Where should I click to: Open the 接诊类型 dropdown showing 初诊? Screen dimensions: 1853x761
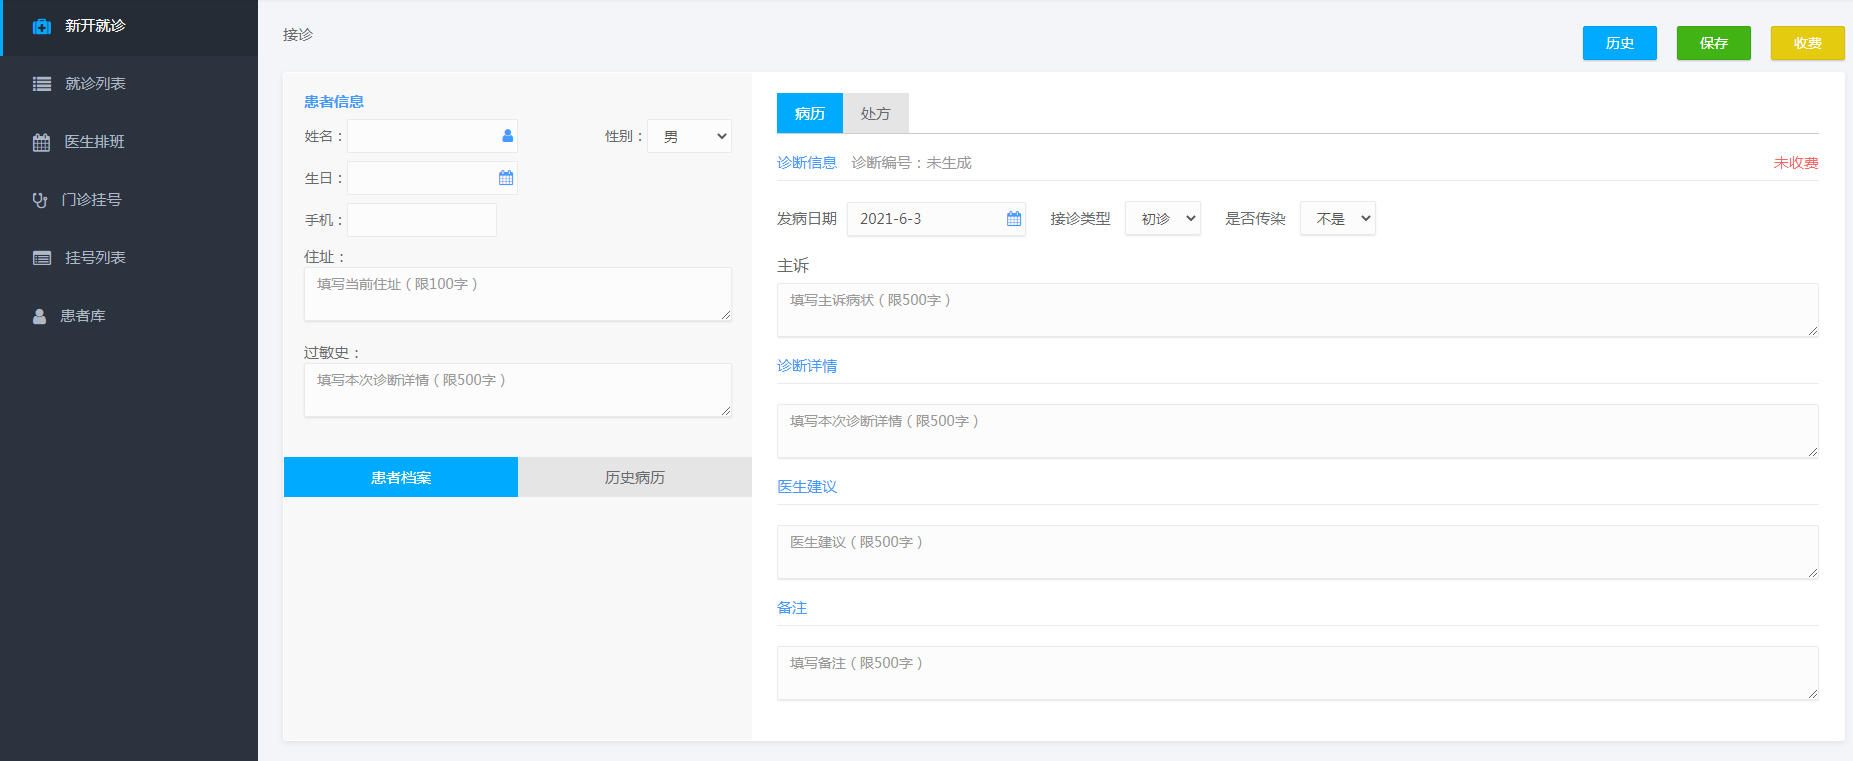(x=1163, y=219)
